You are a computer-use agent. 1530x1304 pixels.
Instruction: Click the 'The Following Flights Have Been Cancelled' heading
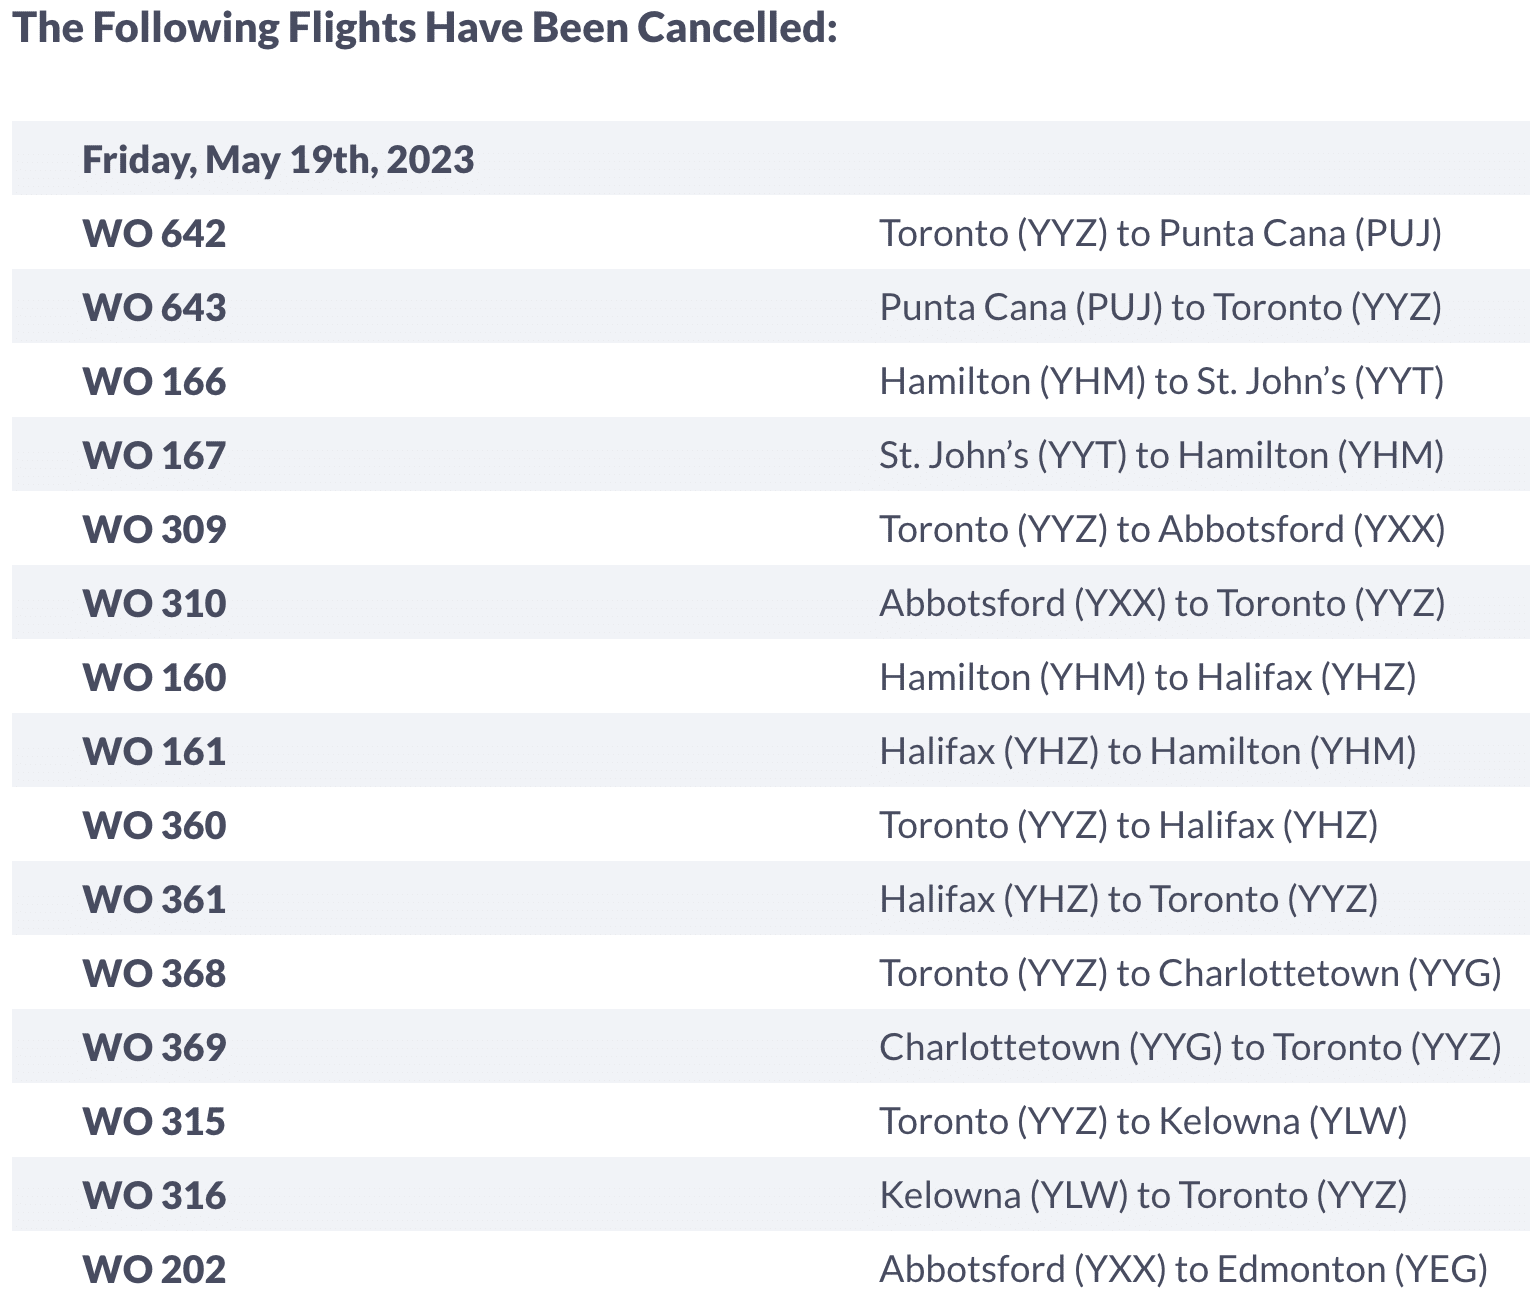424,28
